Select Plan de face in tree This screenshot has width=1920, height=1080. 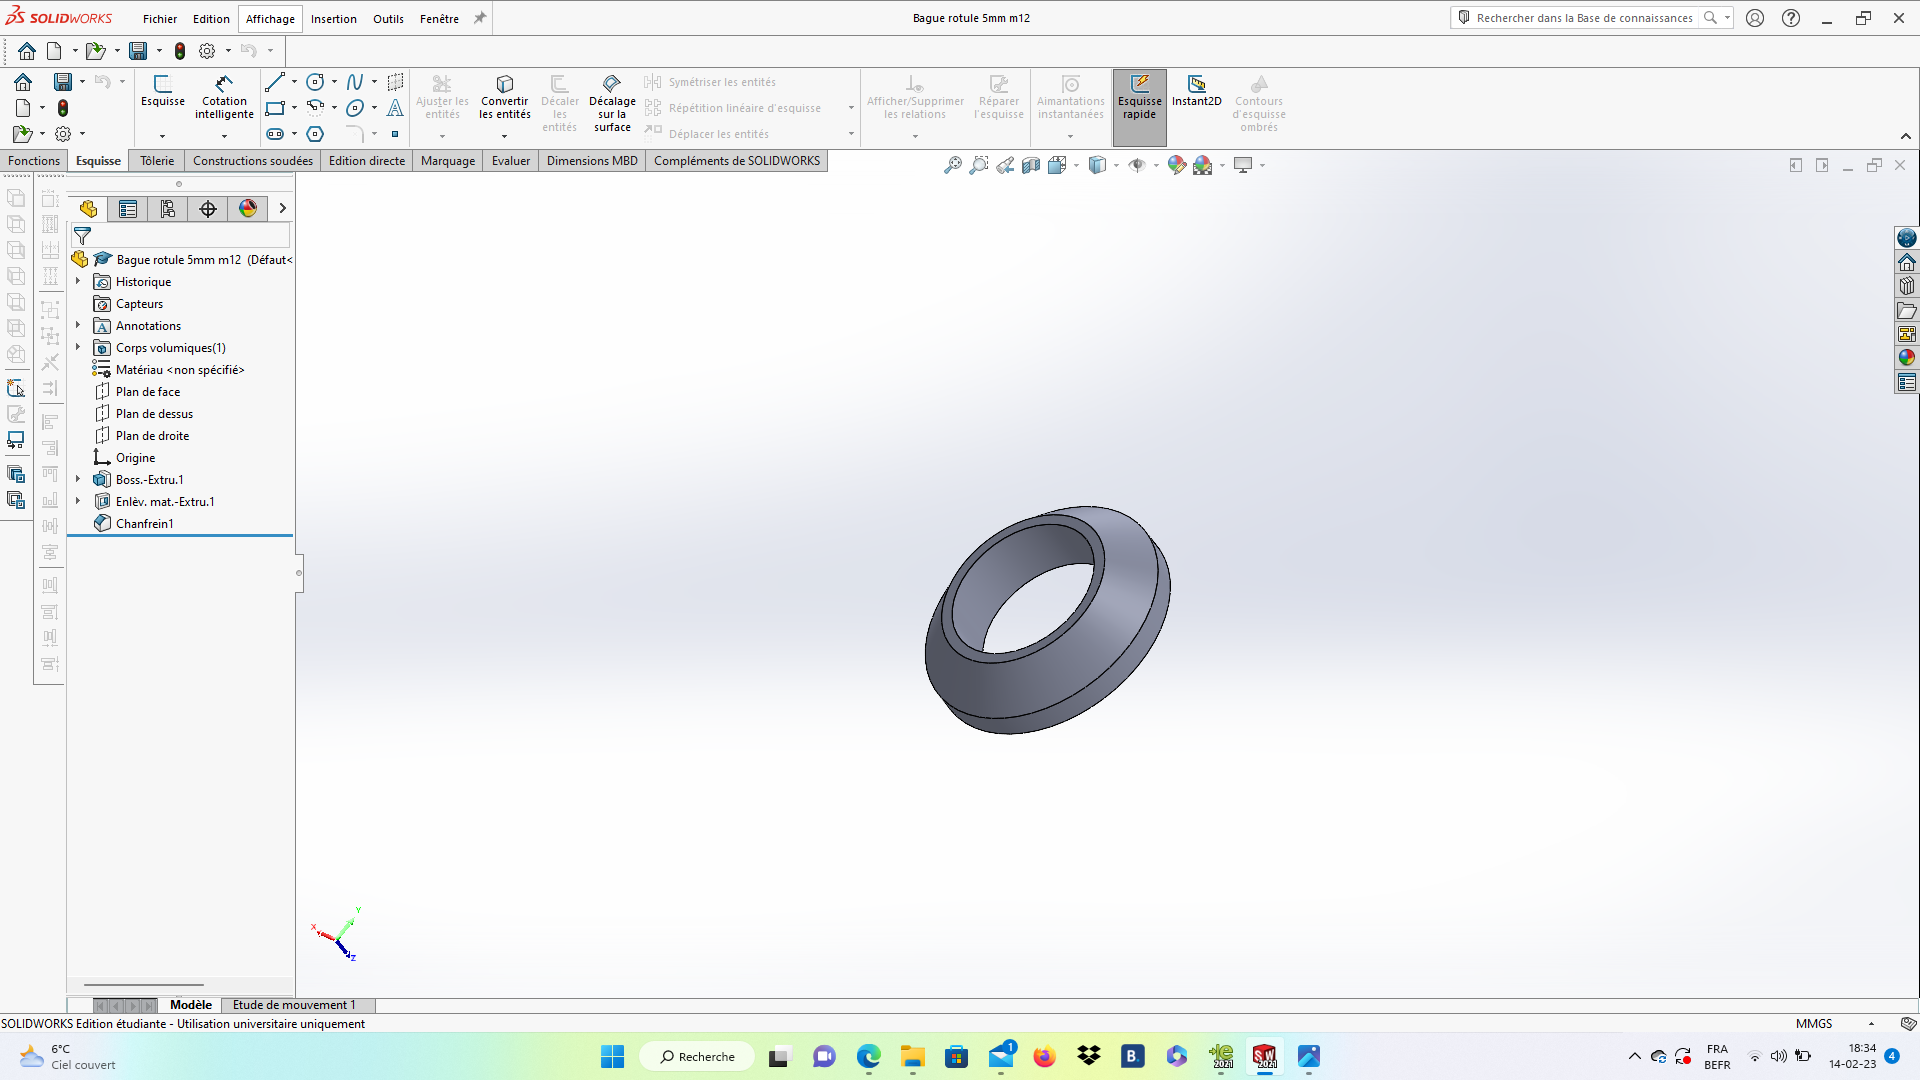click(x=148, y=392)
